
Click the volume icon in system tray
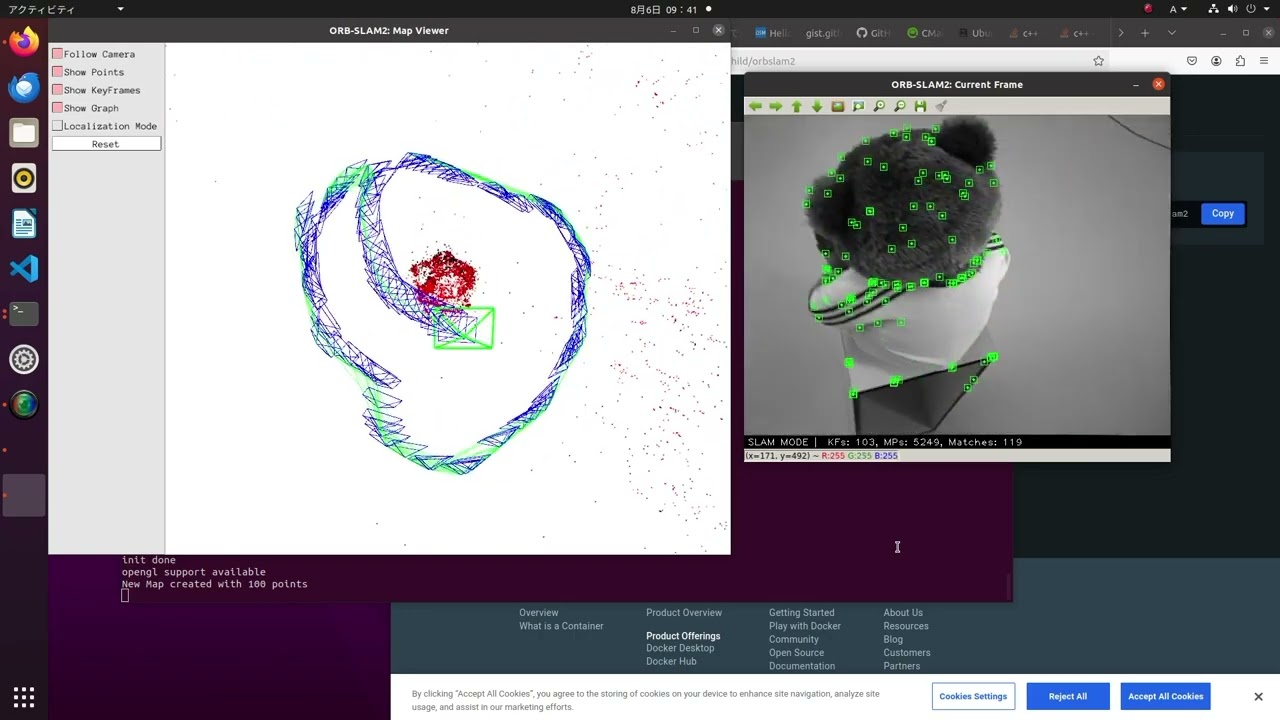coord(1230,9)
